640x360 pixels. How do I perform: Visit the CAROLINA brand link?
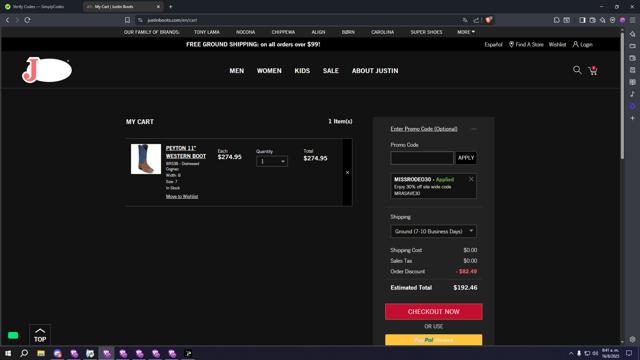pyautogui.click(x=382, y=32)
